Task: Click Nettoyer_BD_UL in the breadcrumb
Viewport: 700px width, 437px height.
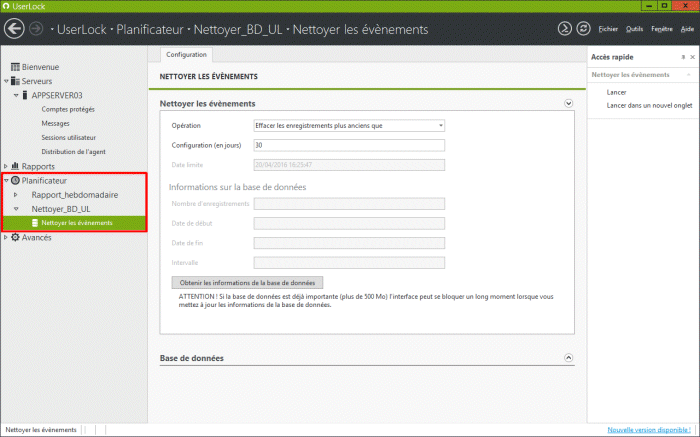Action: (238, 29)
